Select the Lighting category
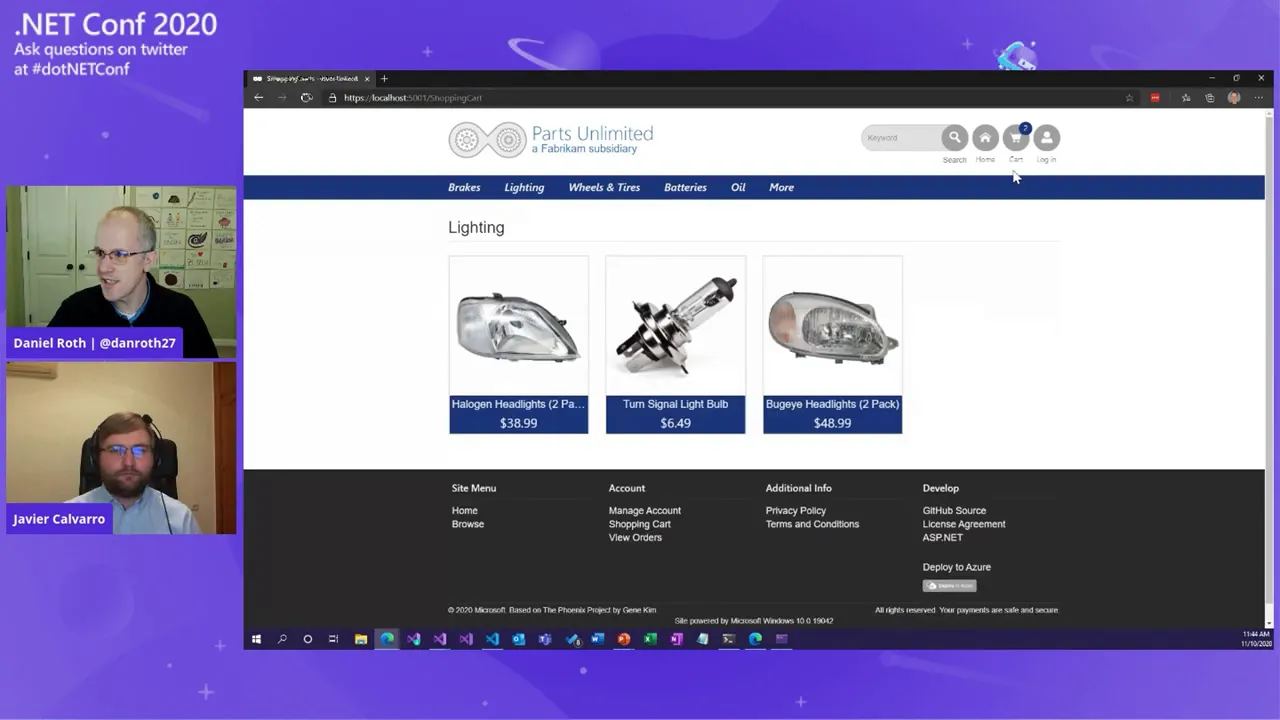This screenshot has height=720, width=1280. 524,187
